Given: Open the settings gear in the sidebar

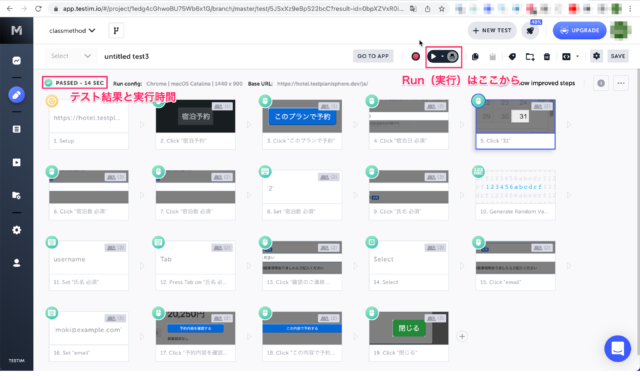Looking at the screenshot, I should 16,230.
